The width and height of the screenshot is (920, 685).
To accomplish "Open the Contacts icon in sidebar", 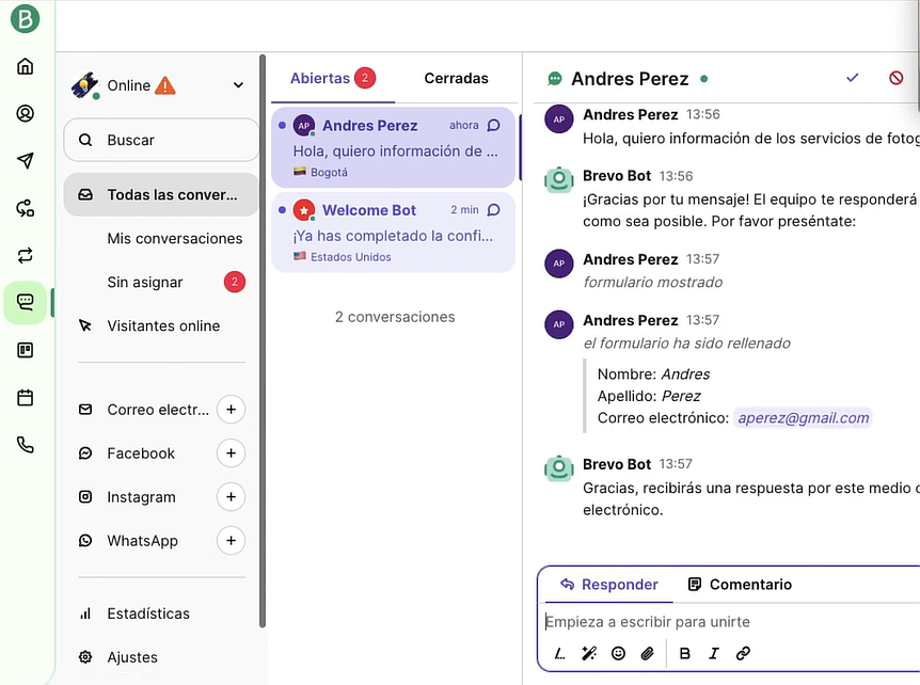I will point(25,113).
